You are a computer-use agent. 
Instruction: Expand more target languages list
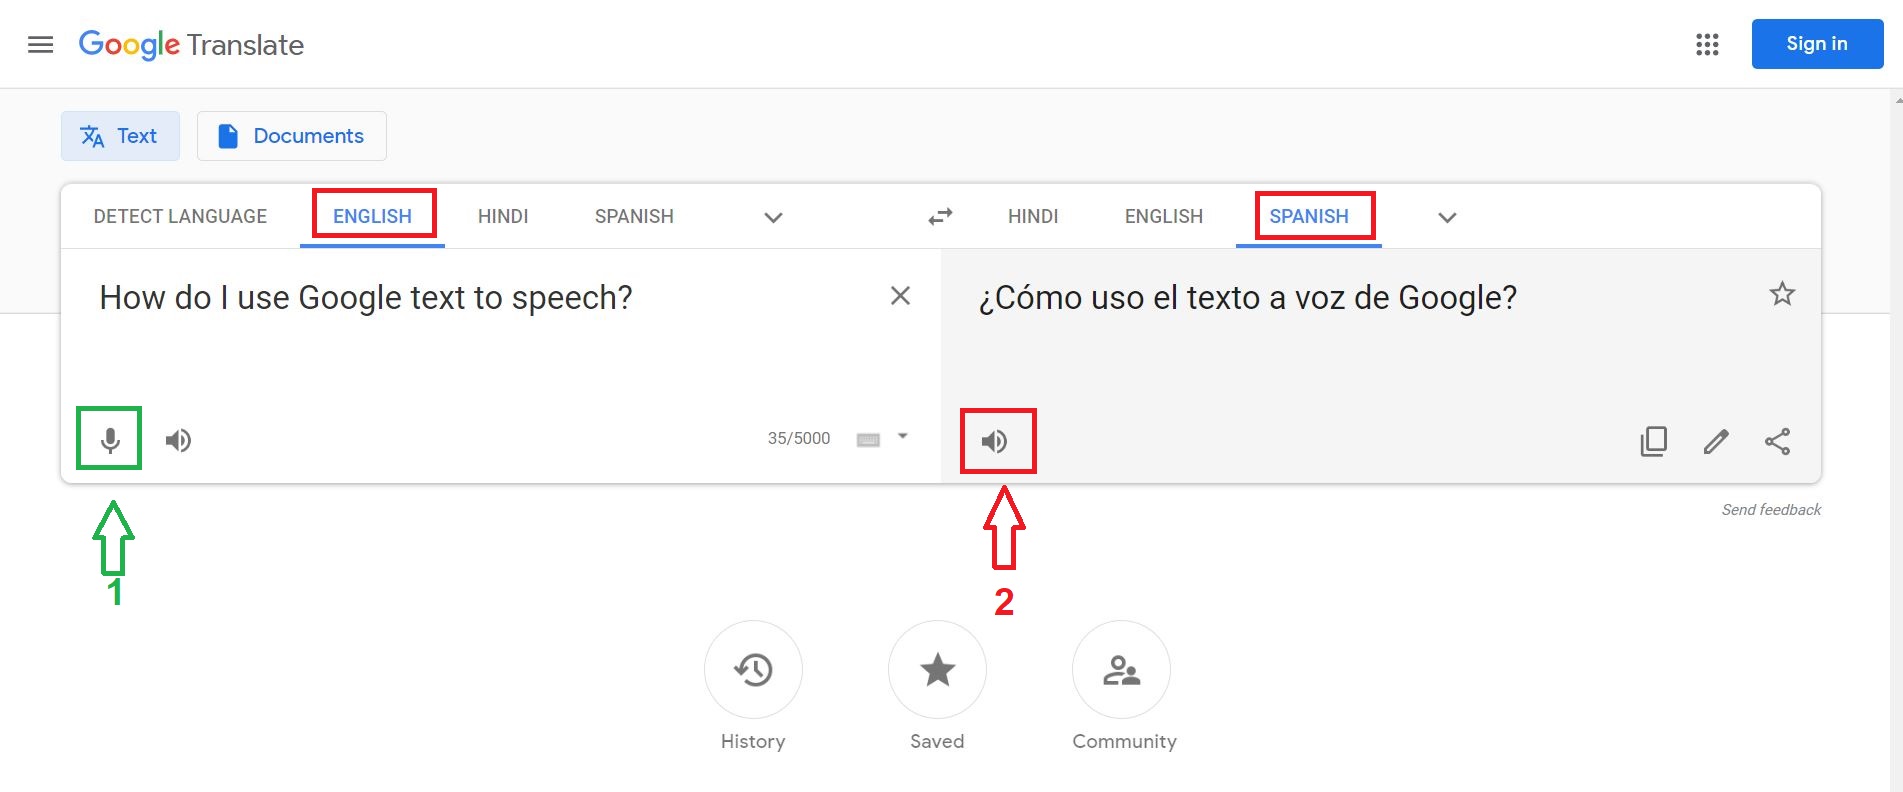tap(1447, 217)
